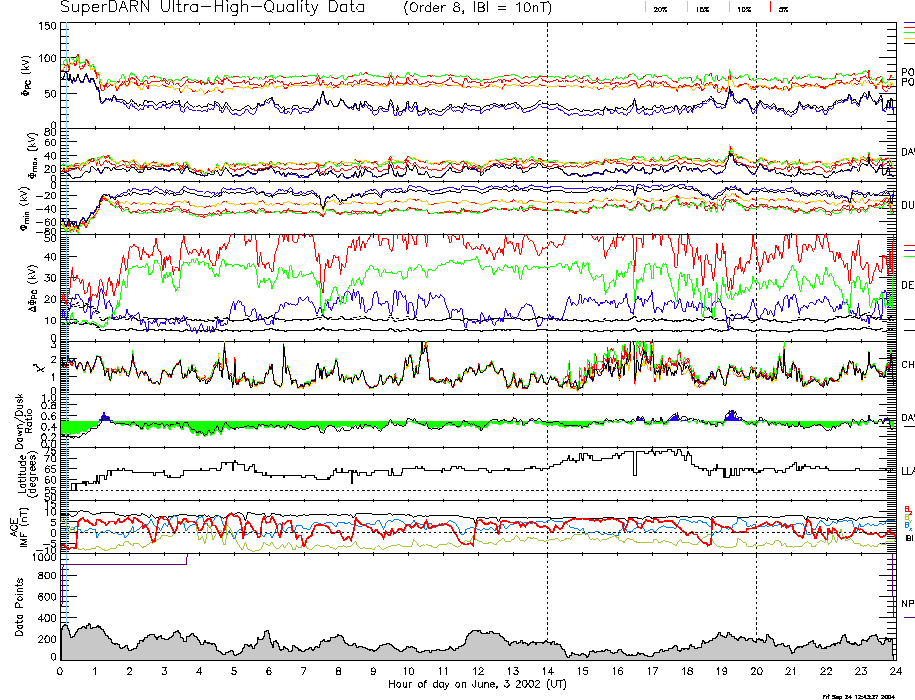Click the NP label right of Data Points panel
This screenshot has width=915, height=700.
pos(907,603)
